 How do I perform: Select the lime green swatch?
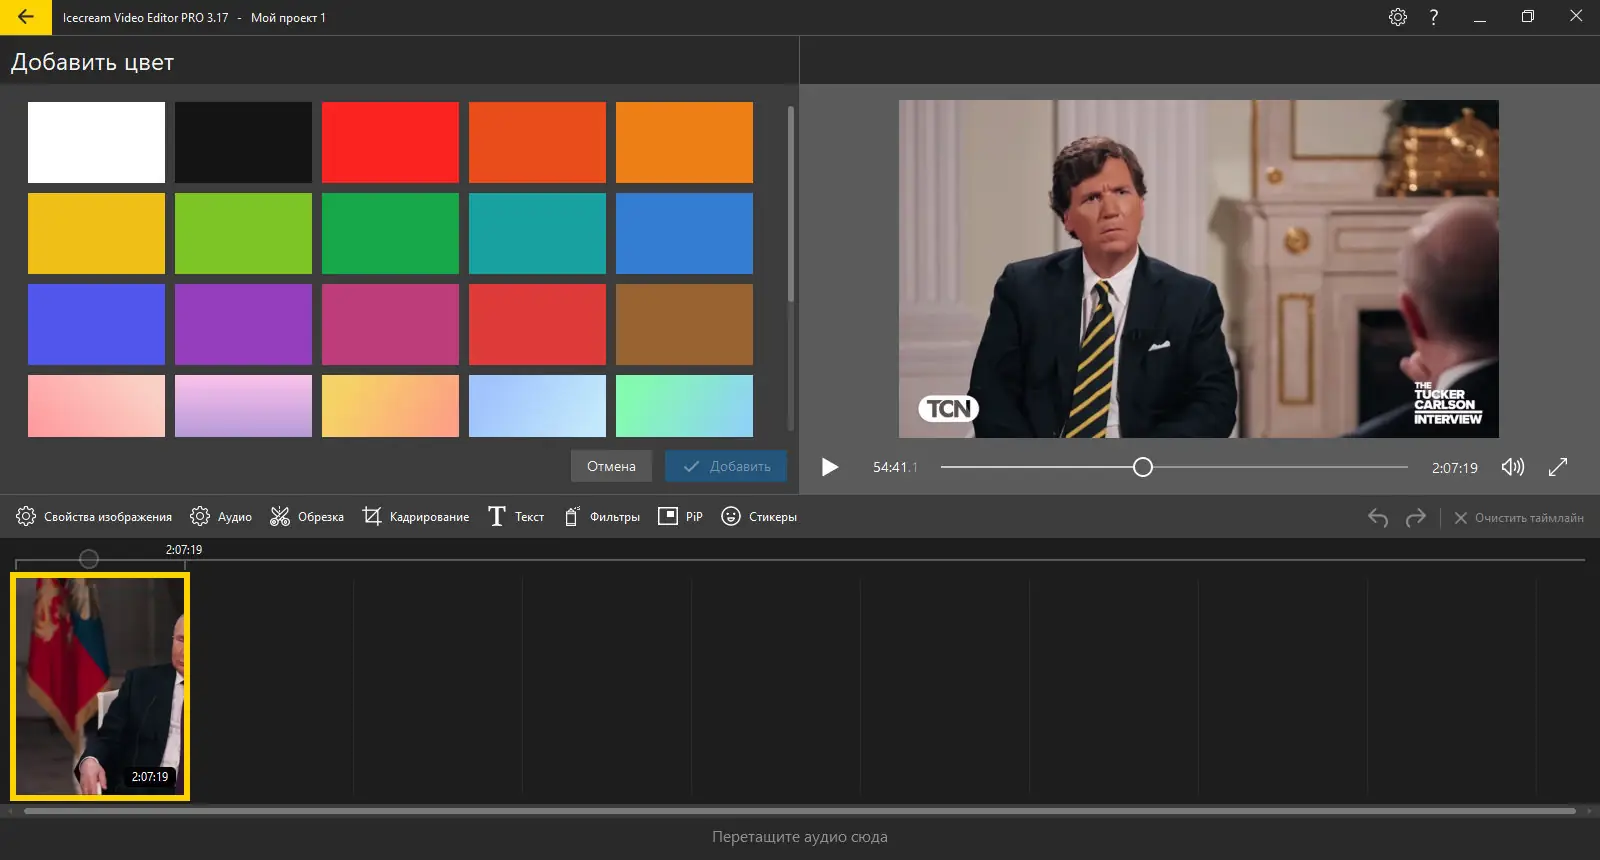click(243, 233)
